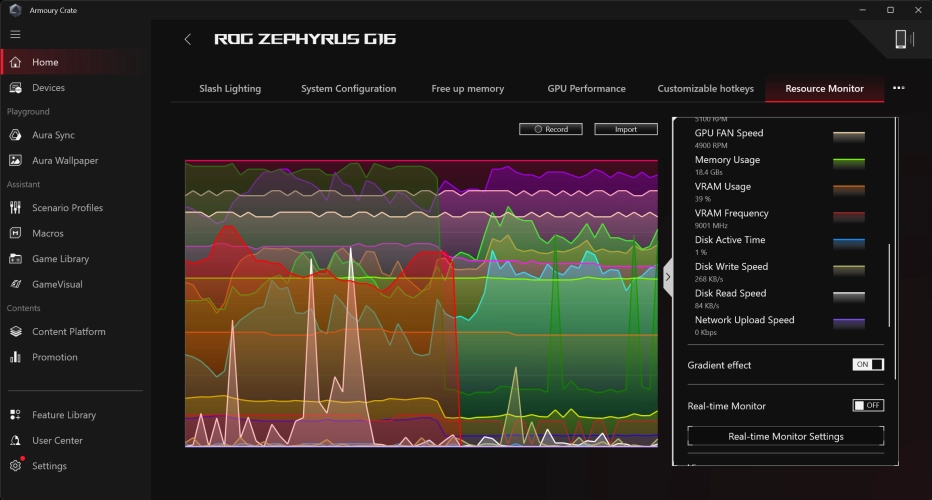Collapse the side panel with the arrow handle
The width and height of the screenshot is (932, 500).
pyautogui.click(x=668, y=277)
